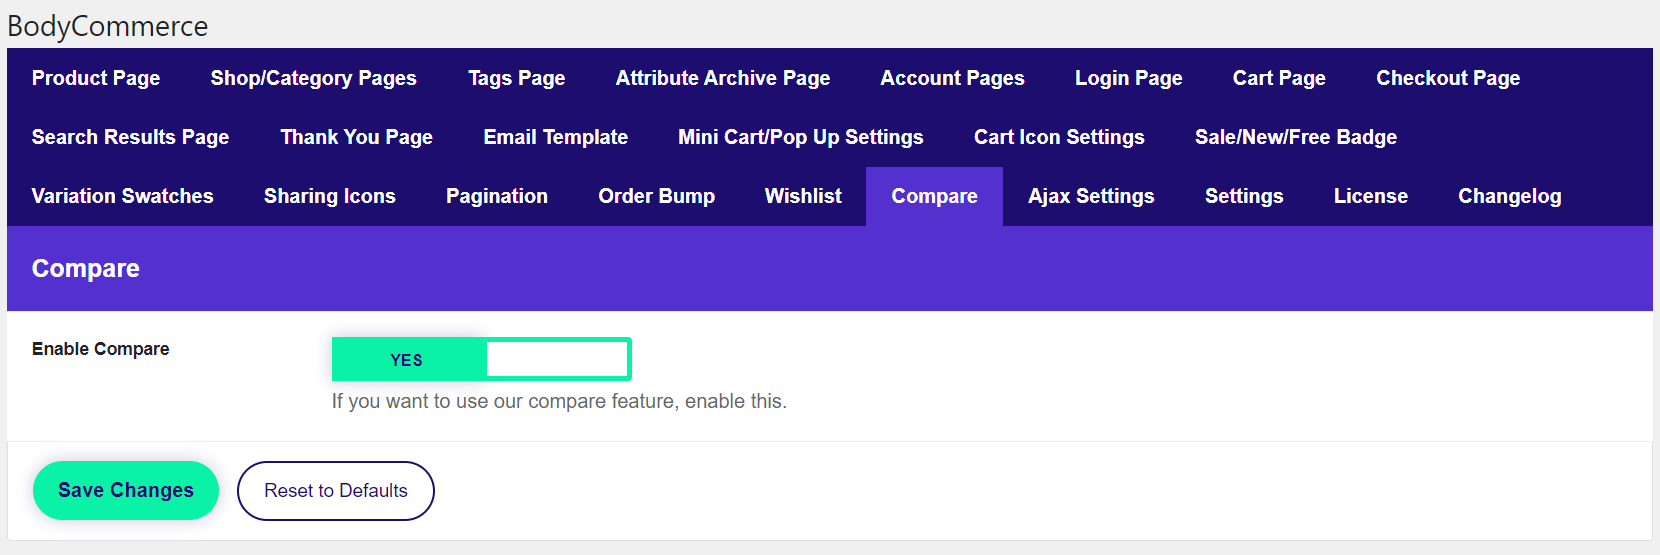1660x555 pixels.
Task: Open the Account Pages tab
Action: tap(952, 78)
